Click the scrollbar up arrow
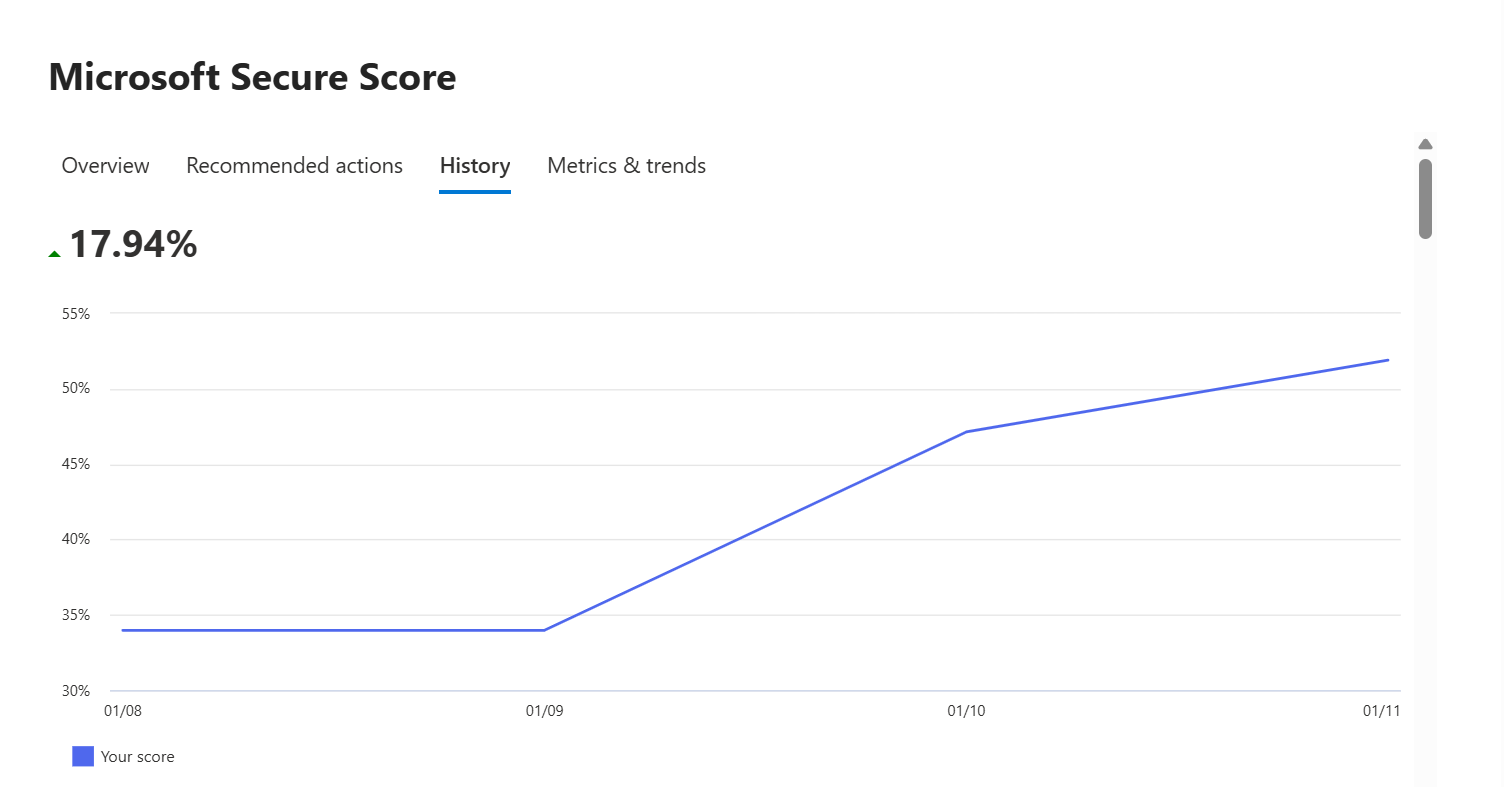Viewport: 1504px width, 787px height. [x=1425, y=144]
